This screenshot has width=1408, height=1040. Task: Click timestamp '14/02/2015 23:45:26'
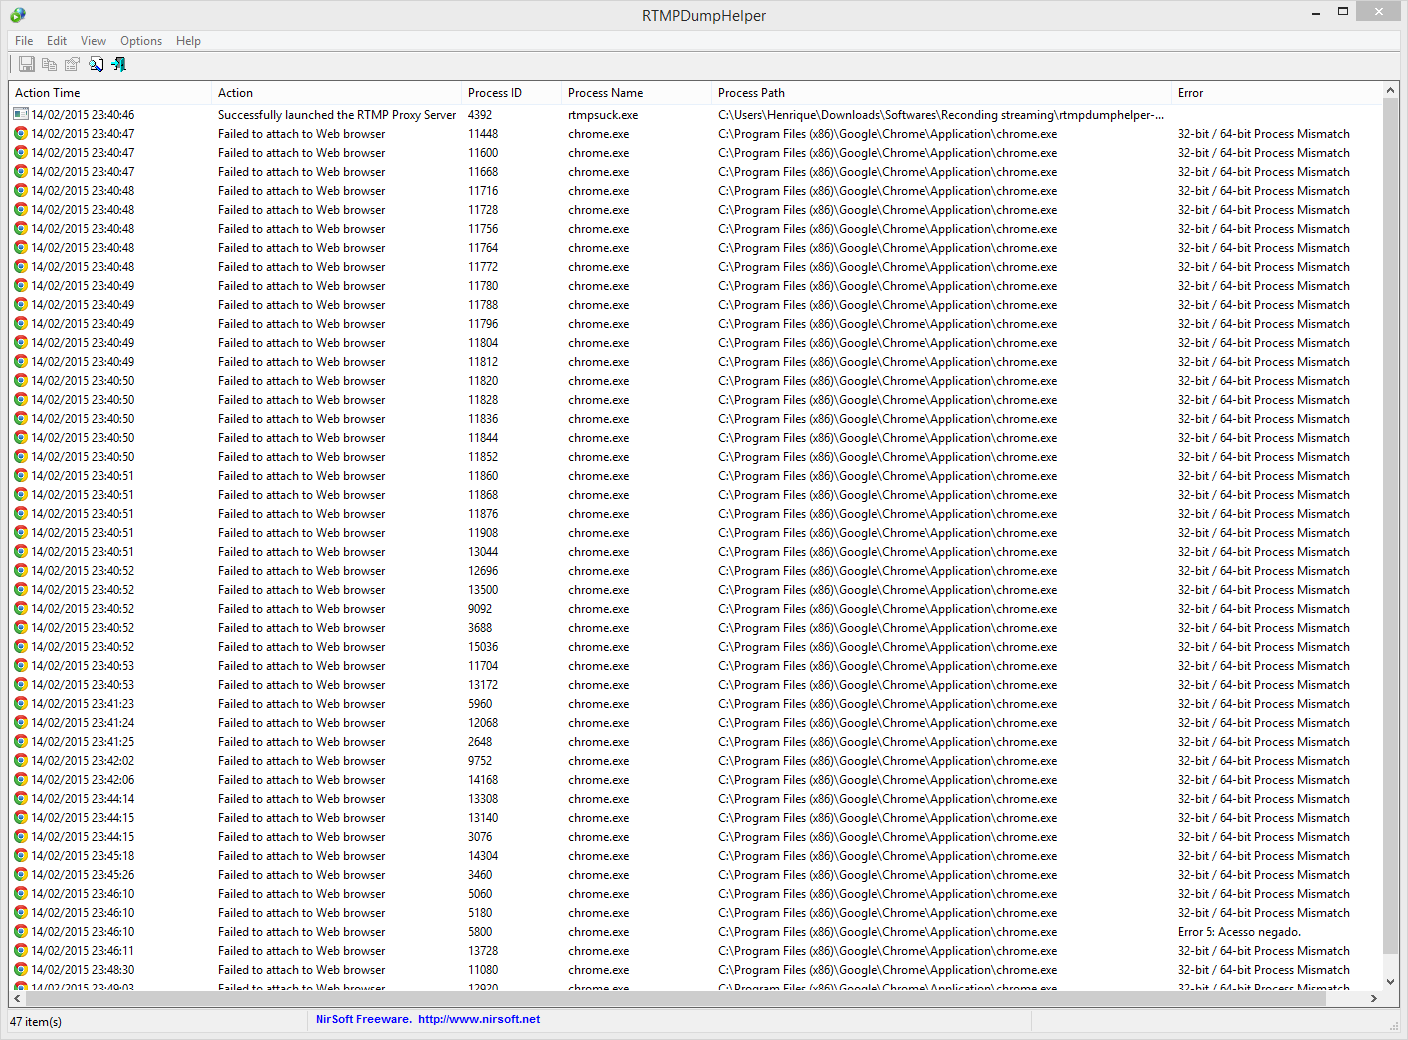click(x=82, y=875)
